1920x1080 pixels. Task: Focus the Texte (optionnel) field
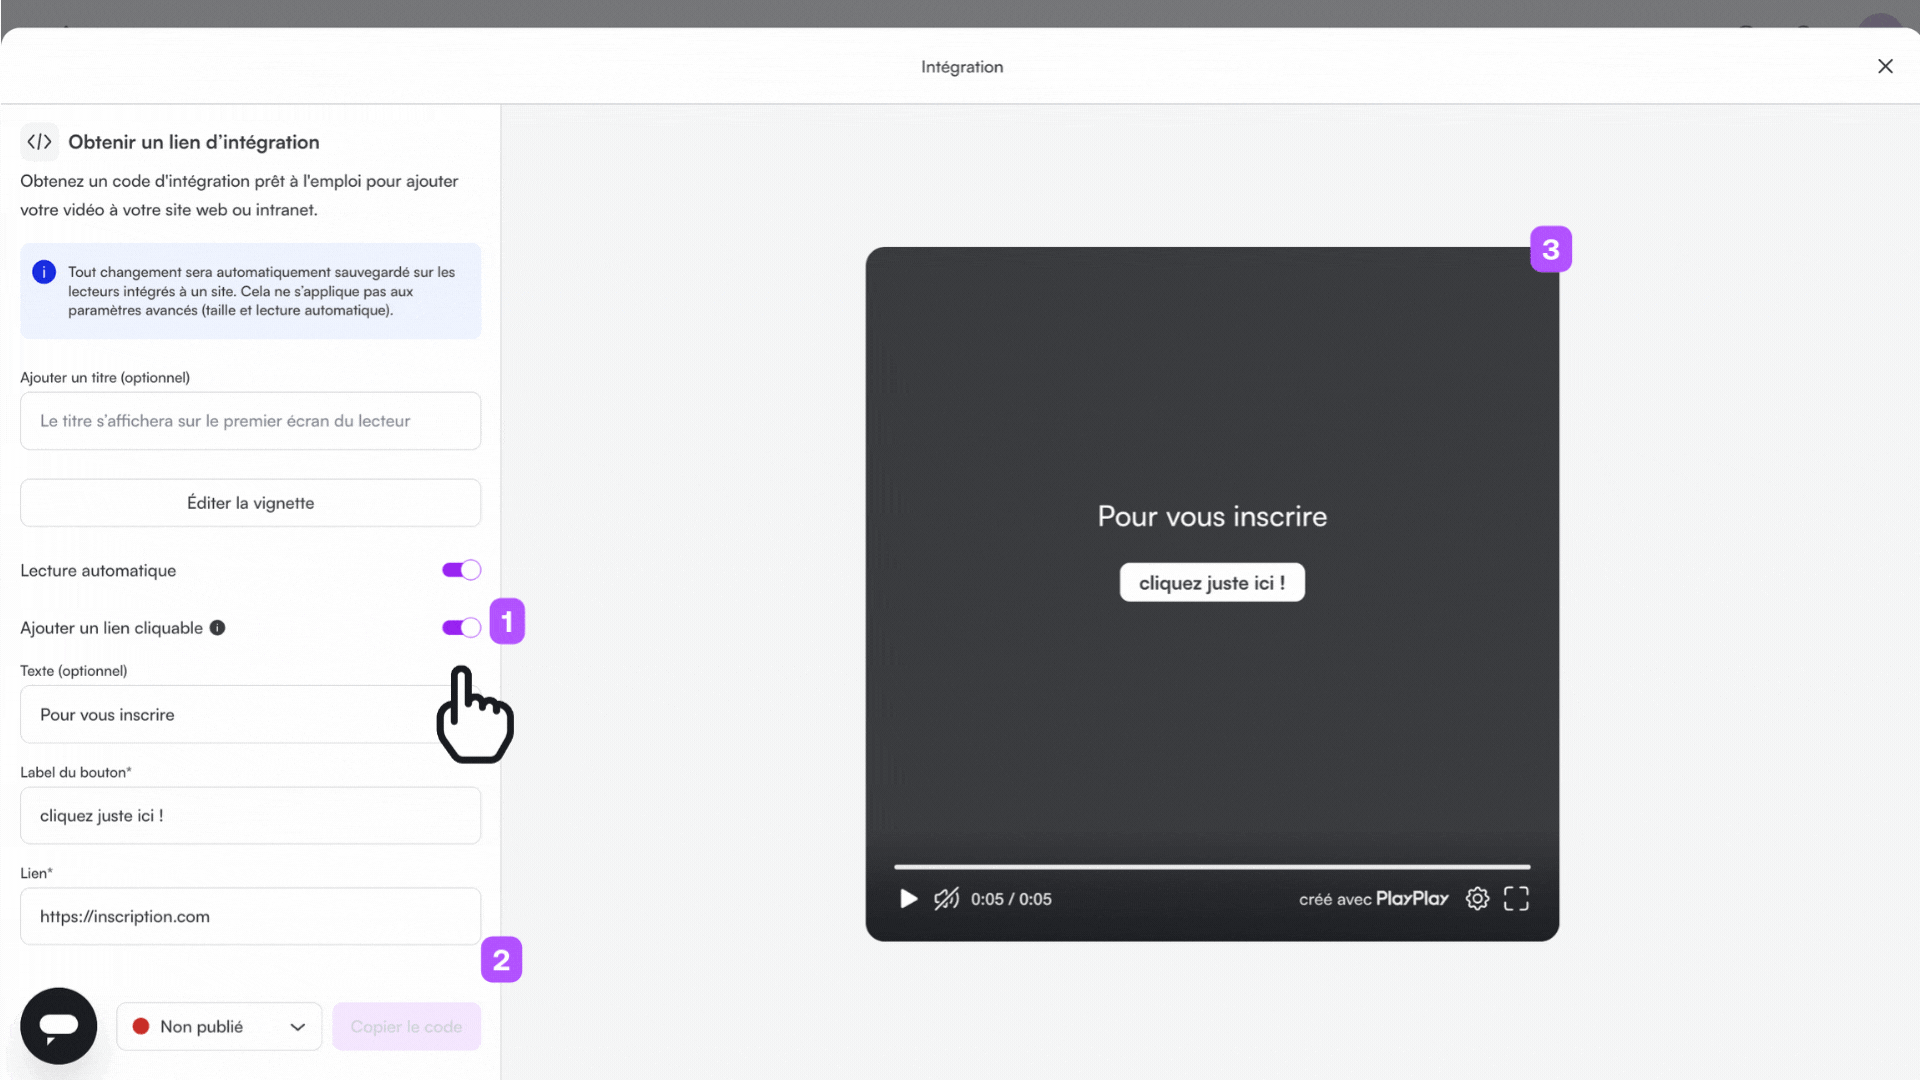coord(251,714)
